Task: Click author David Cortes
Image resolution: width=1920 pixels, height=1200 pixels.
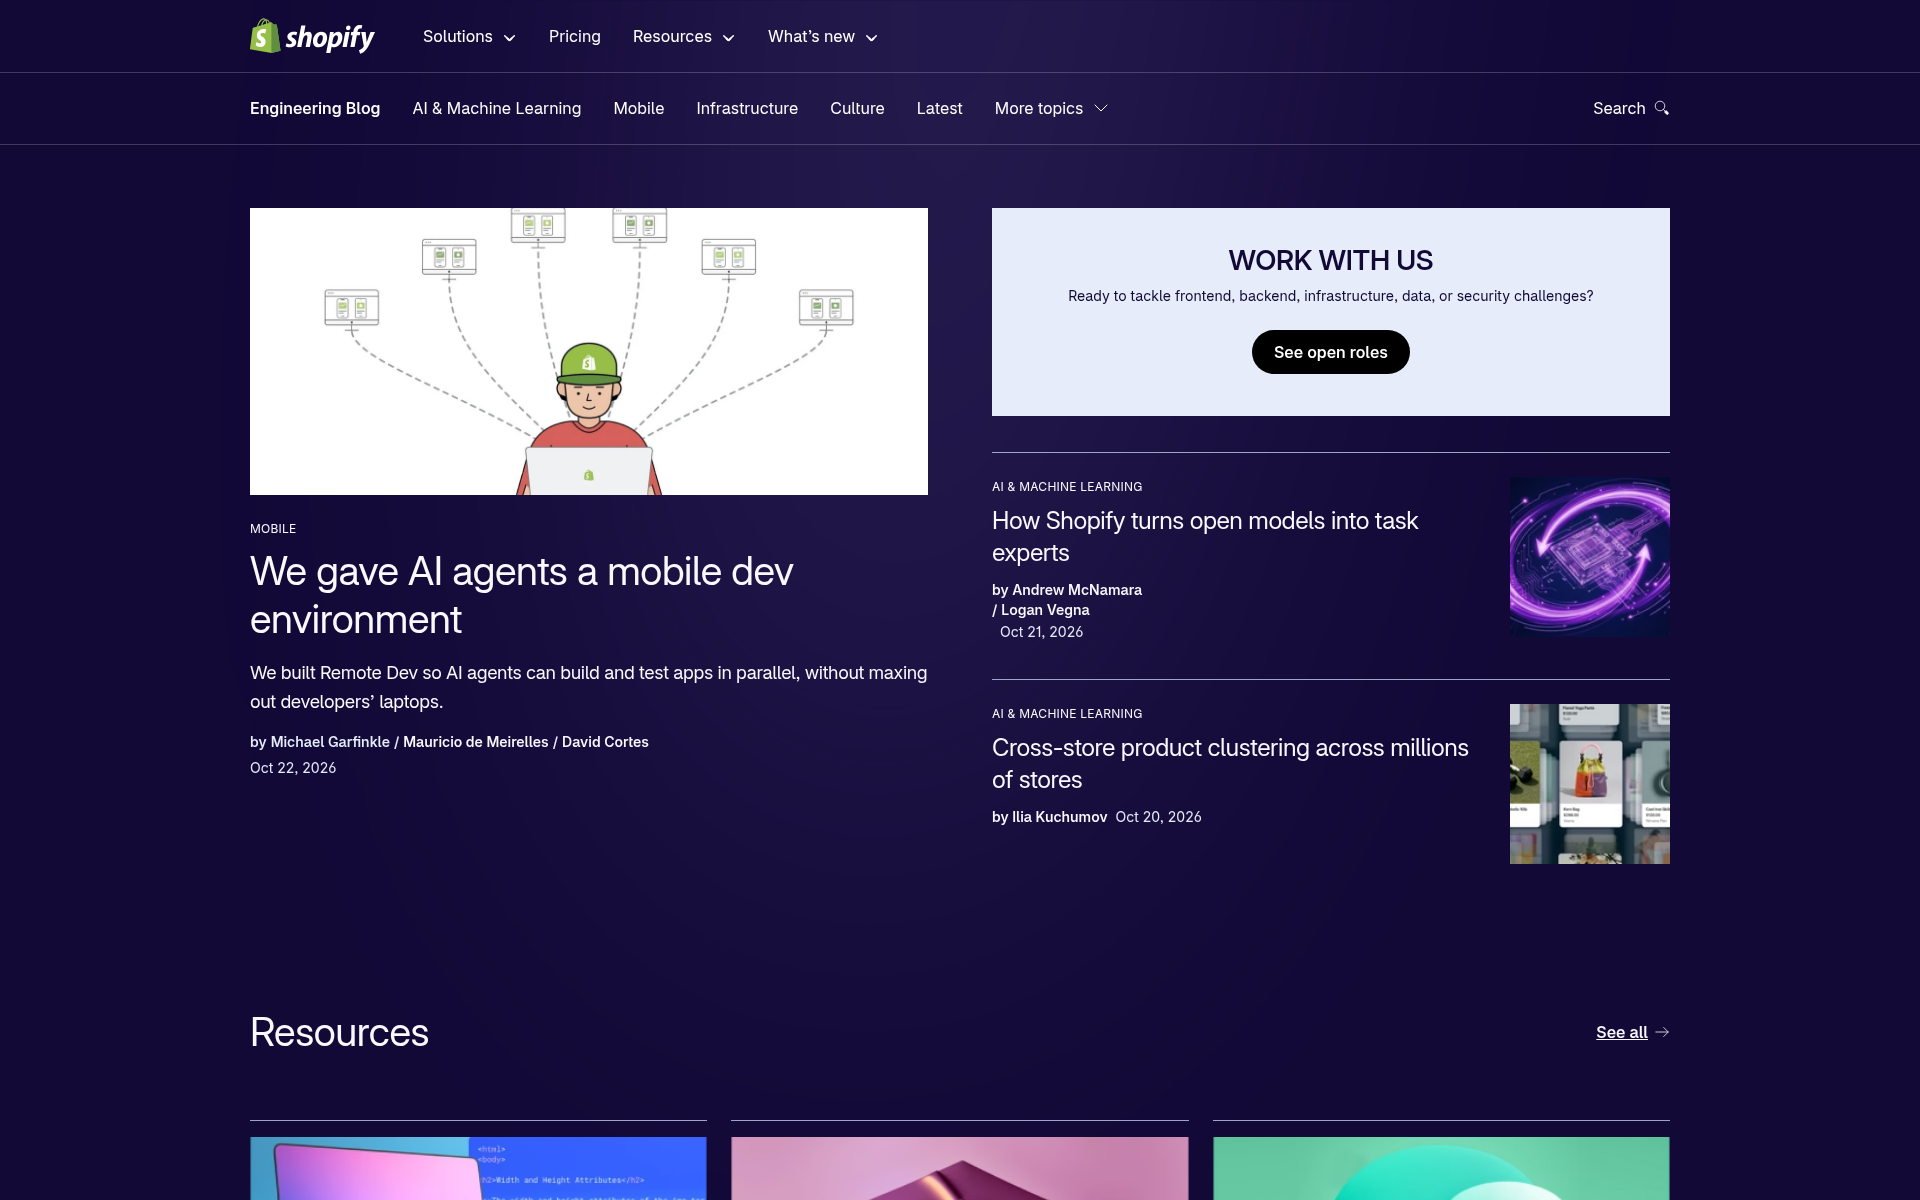Action: pos(605,742)
